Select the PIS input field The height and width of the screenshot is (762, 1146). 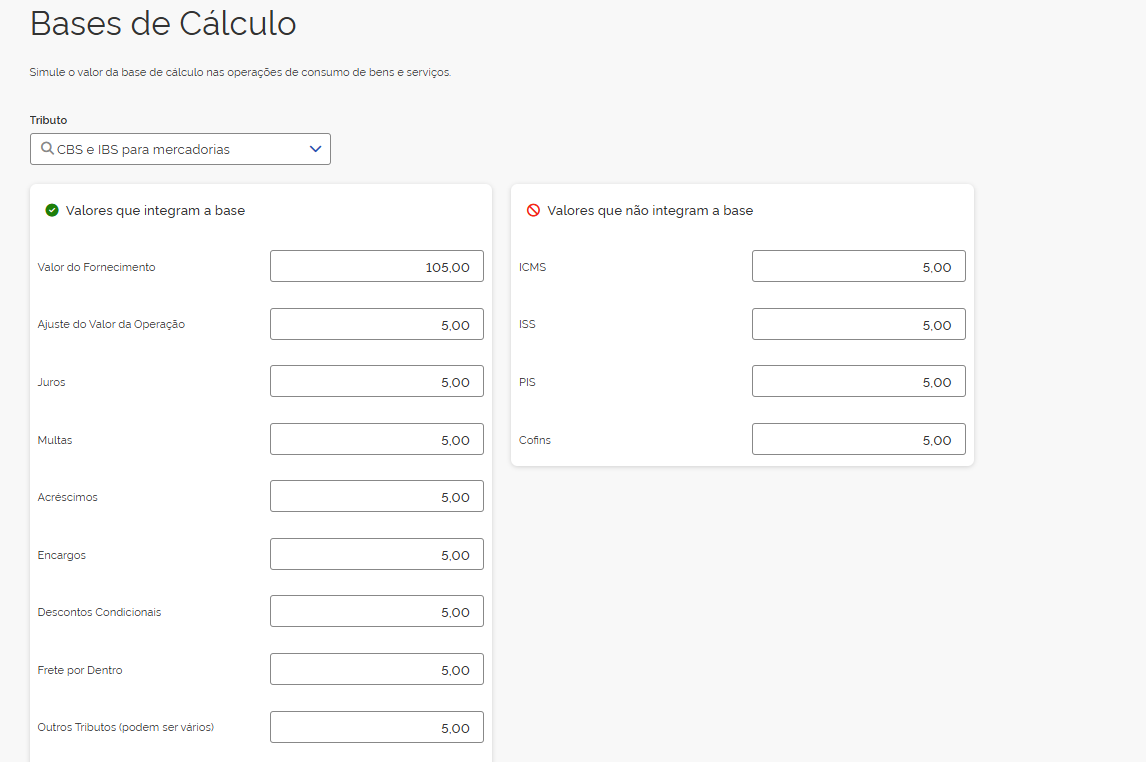pos(858,382)
